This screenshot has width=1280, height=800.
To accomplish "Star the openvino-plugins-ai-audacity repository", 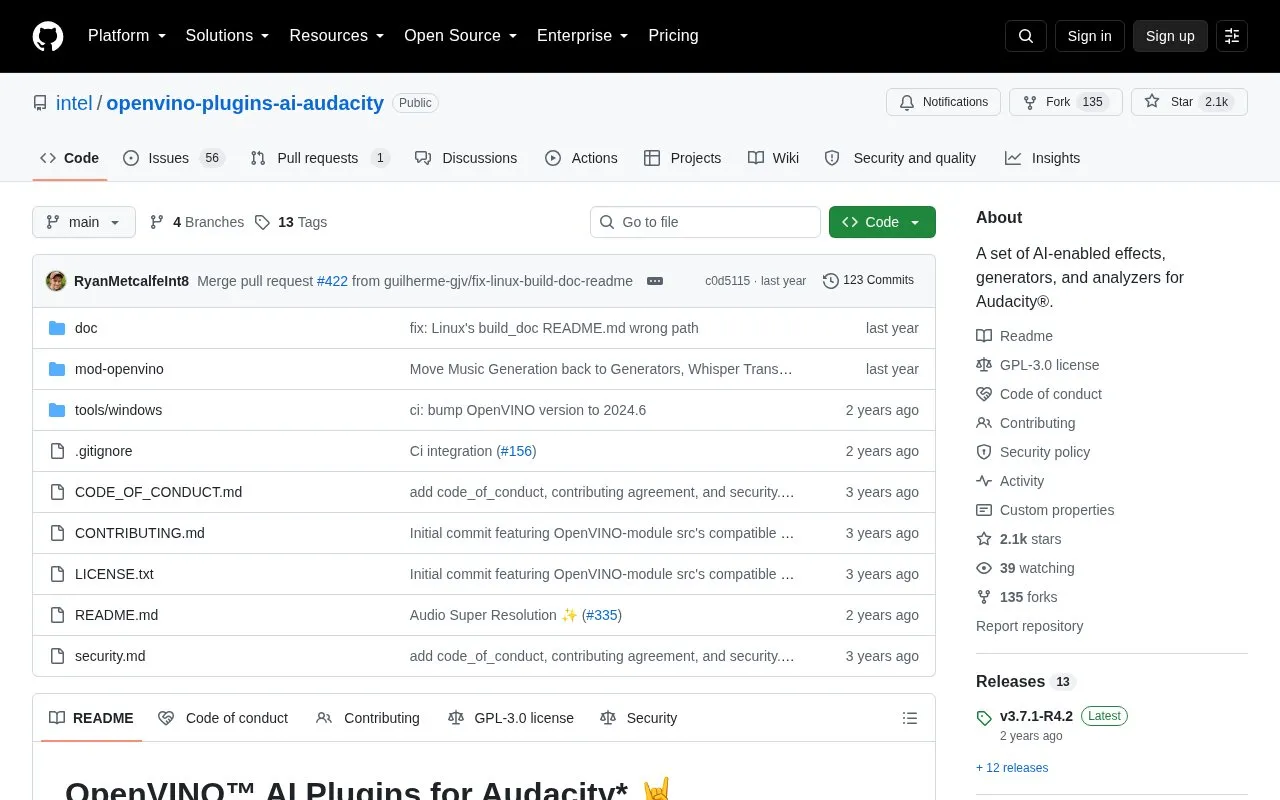I will click(x=1189, y=102).
